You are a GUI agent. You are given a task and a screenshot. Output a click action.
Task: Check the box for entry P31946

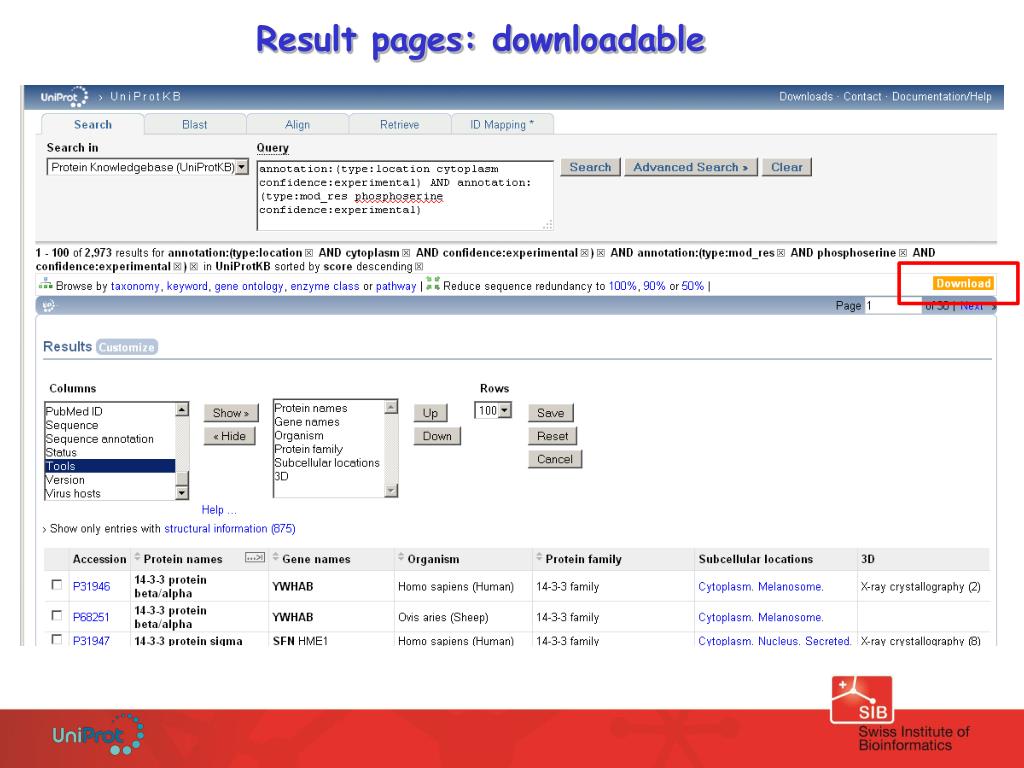point(57,584)
